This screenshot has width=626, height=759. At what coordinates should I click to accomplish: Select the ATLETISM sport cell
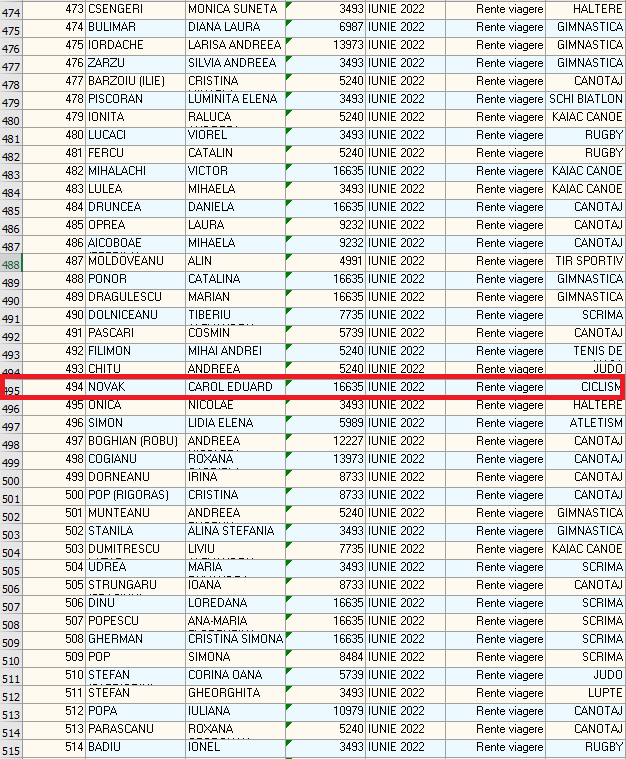coord(584,423)
